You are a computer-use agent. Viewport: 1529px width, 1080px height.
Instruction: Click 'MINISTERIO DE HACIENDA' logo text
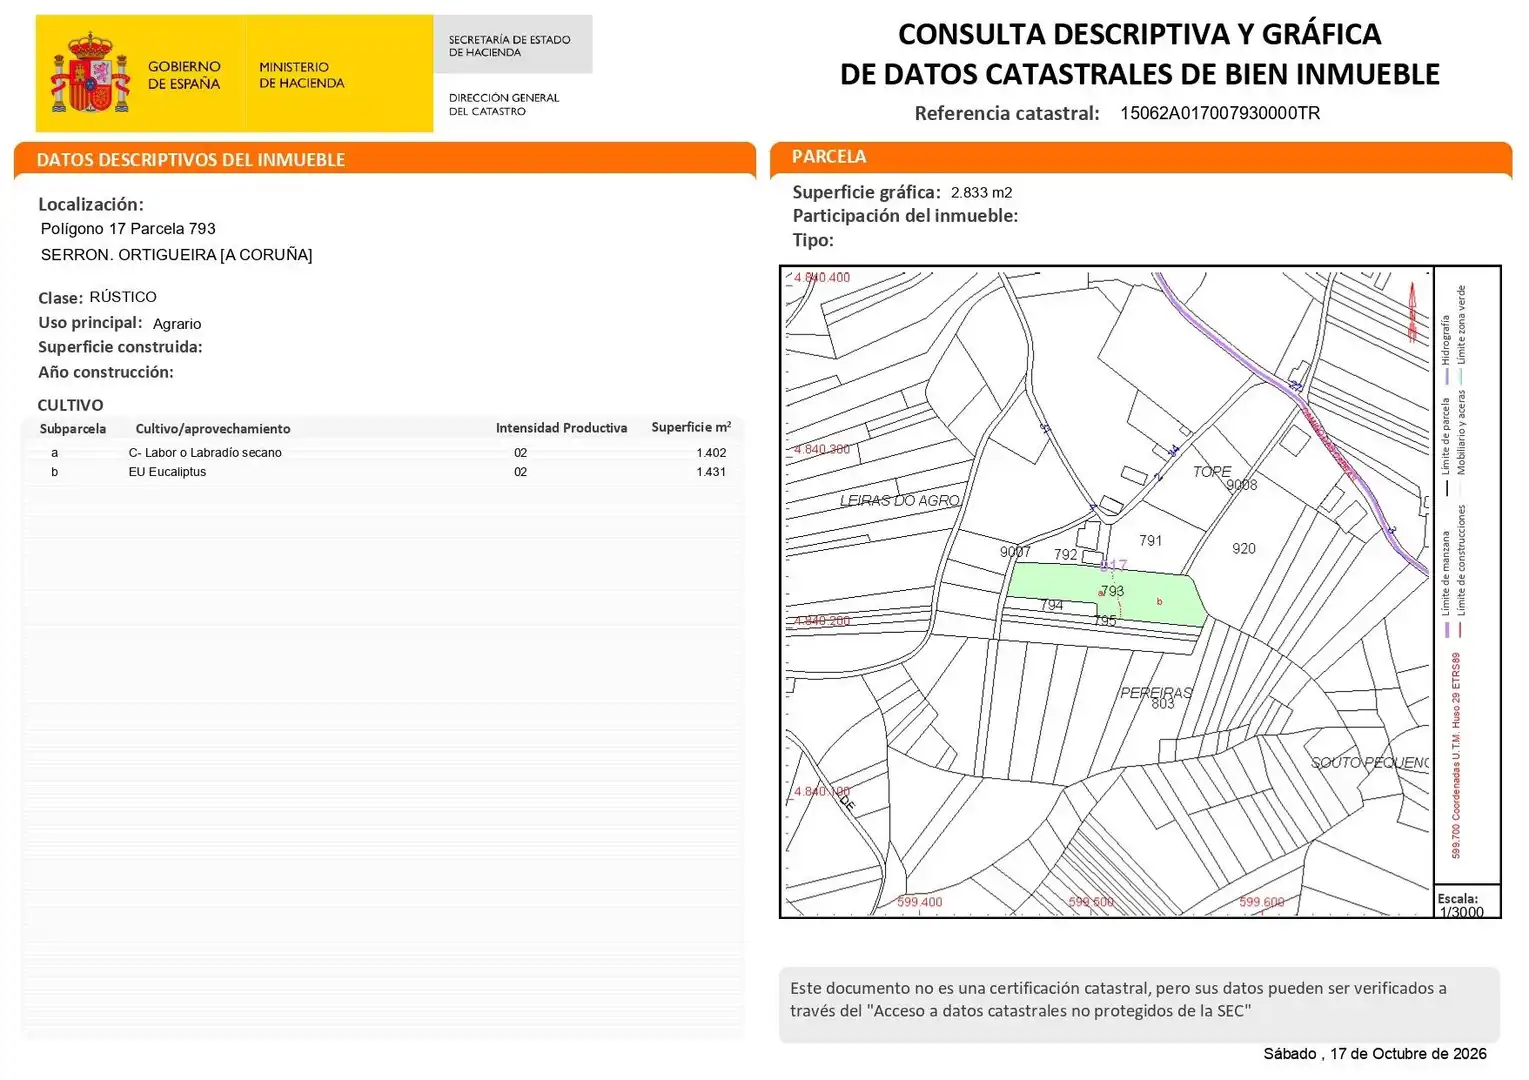click(302, 75)
